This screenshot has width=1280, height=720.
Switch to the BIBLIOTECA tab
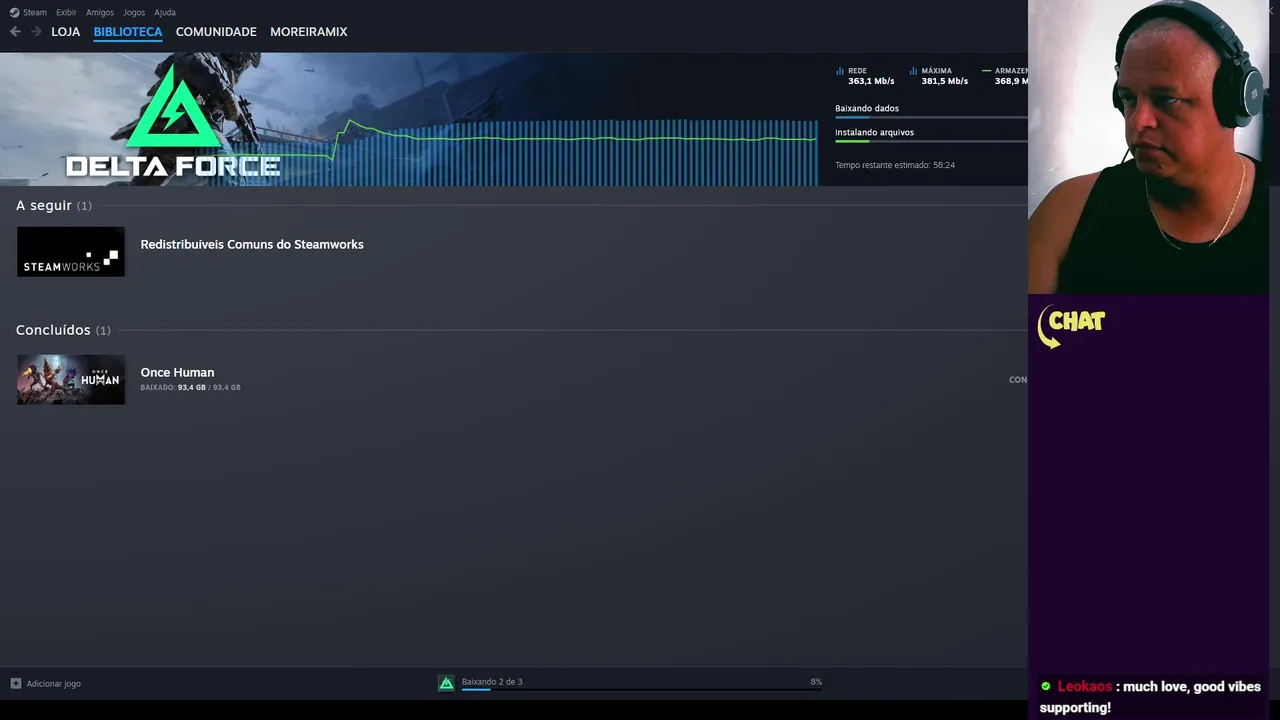pyautogui.click(x=128, y=32)
